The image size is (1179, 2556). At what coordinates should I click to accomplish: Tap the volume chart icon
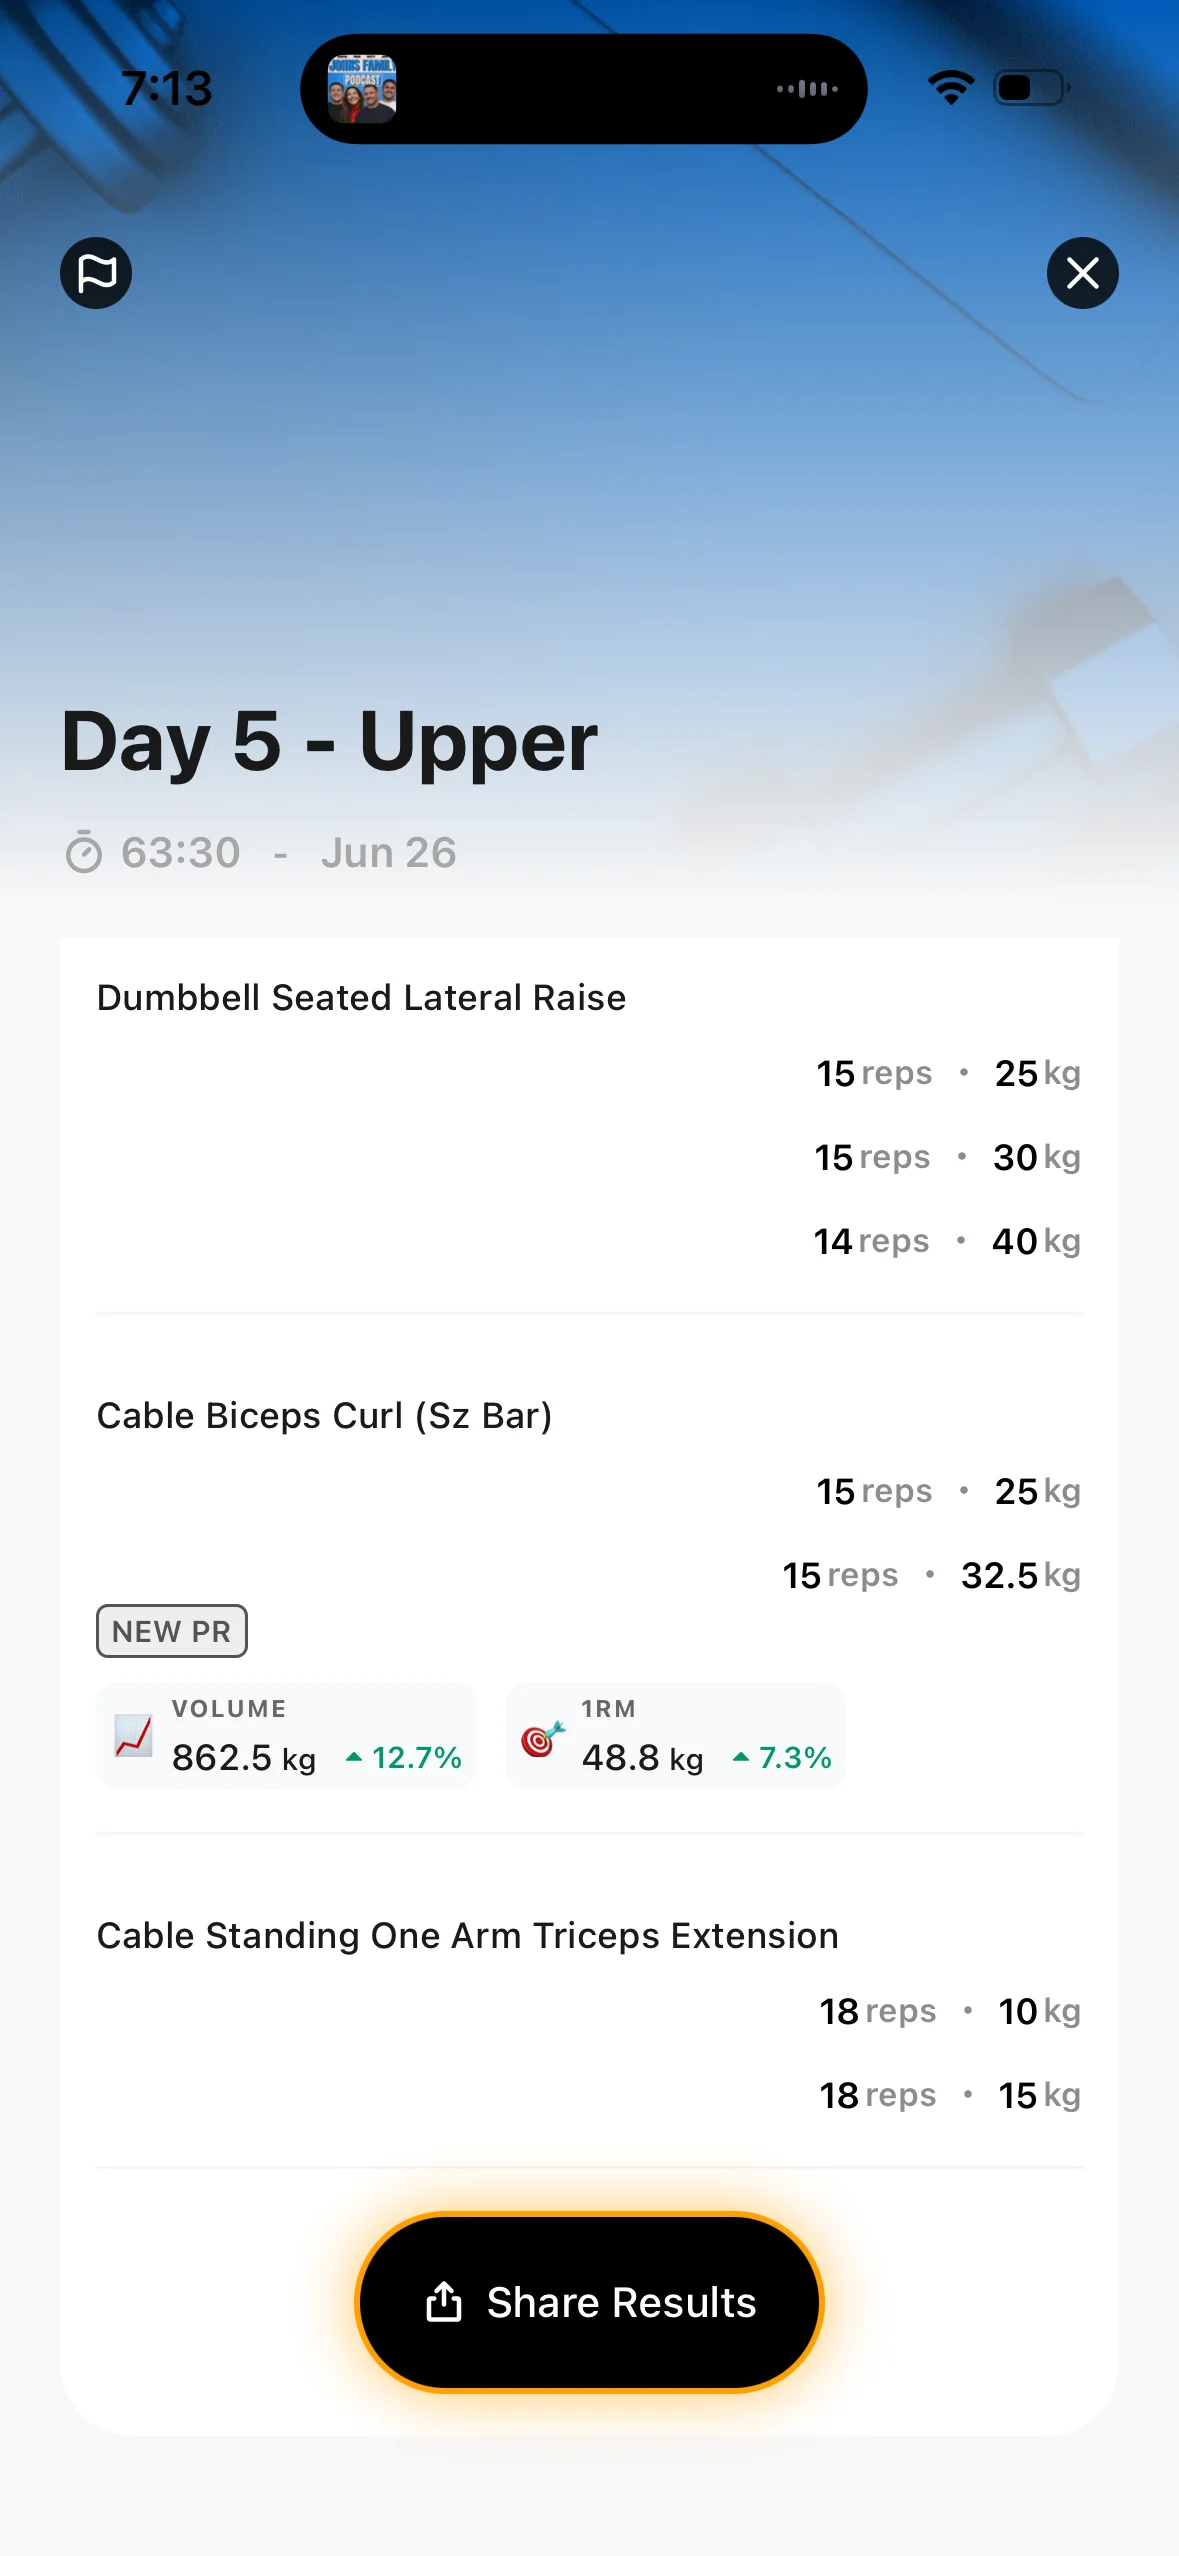pyautogui.click(x=133, y=1736)
